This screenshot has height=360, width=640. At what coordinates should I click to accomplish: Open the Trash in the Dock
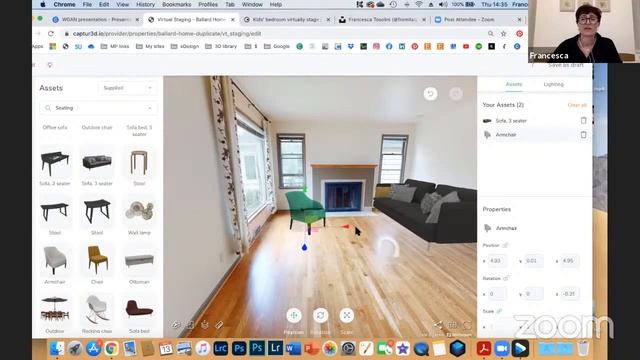tap(584, 349)
